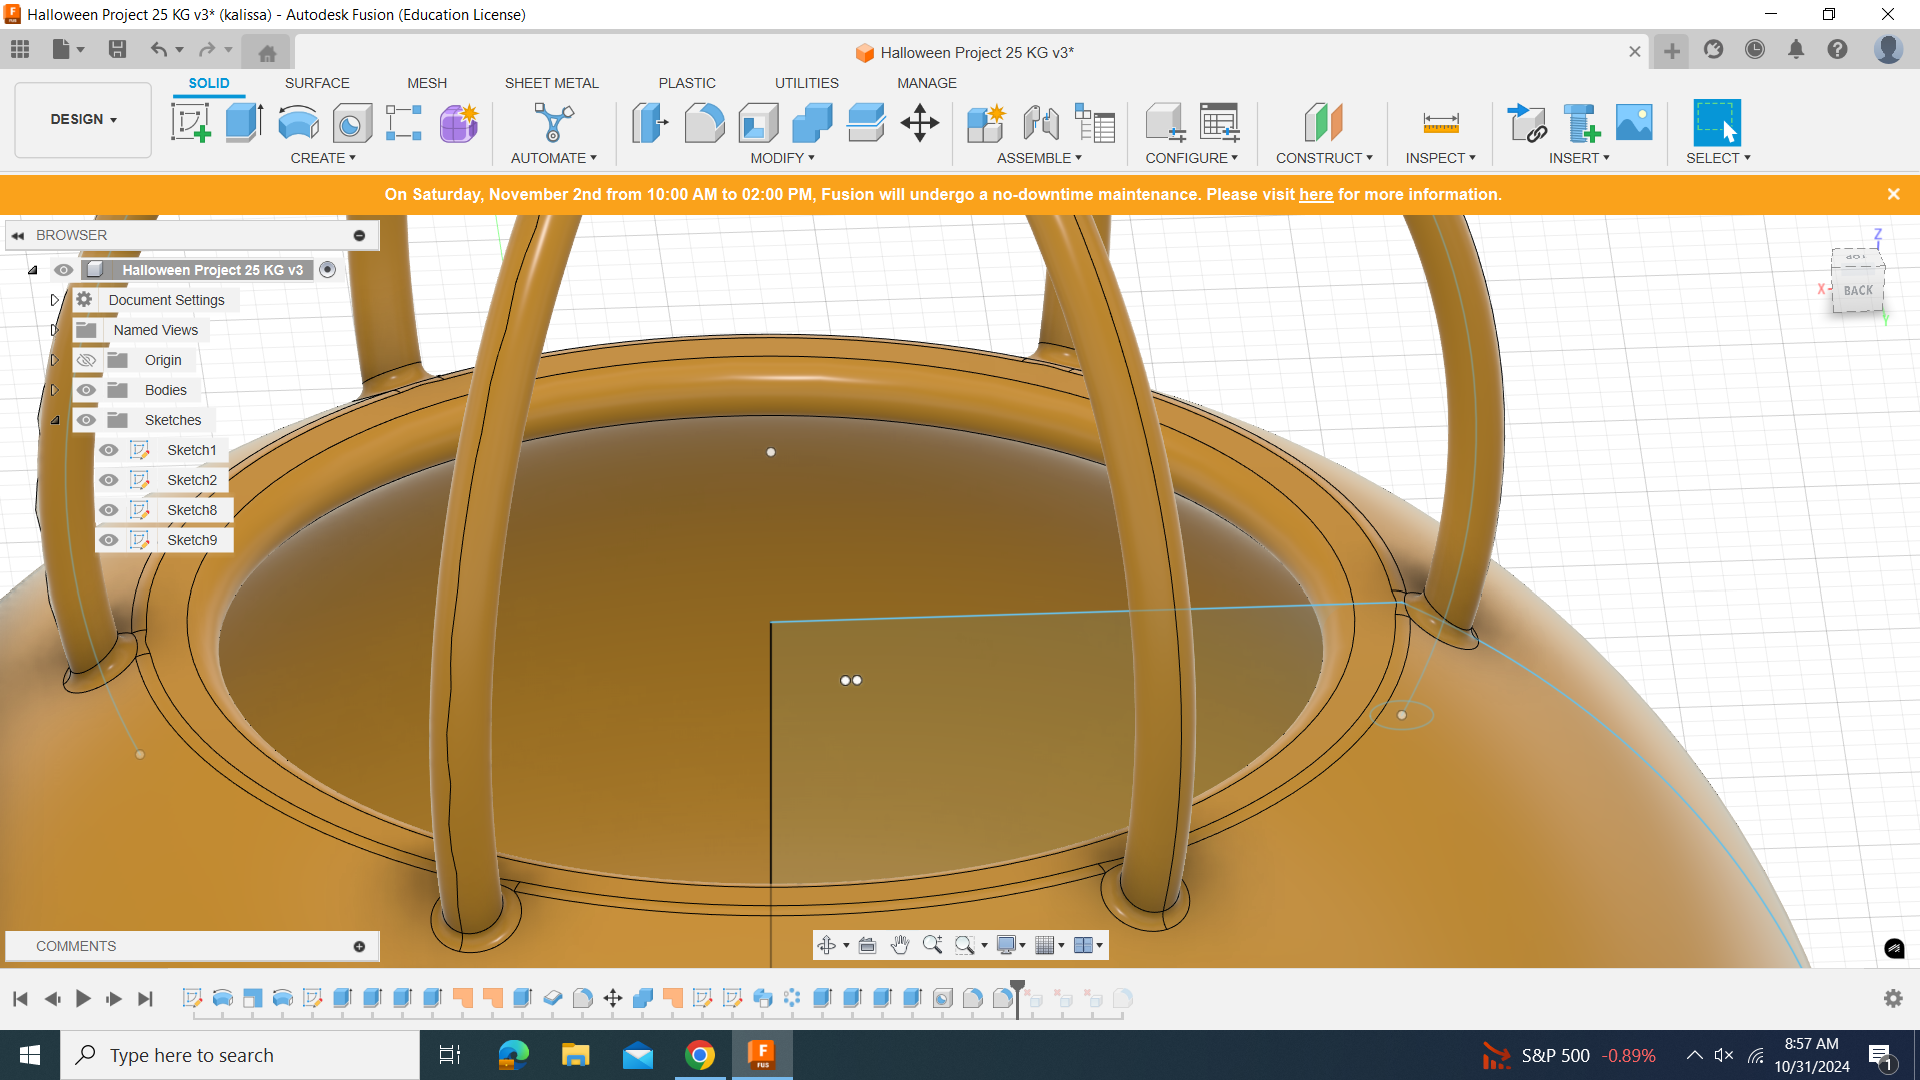Click the Look At icon in navigation bar
This screenshot has width=1920, height=1080.
tap(867, 945)
